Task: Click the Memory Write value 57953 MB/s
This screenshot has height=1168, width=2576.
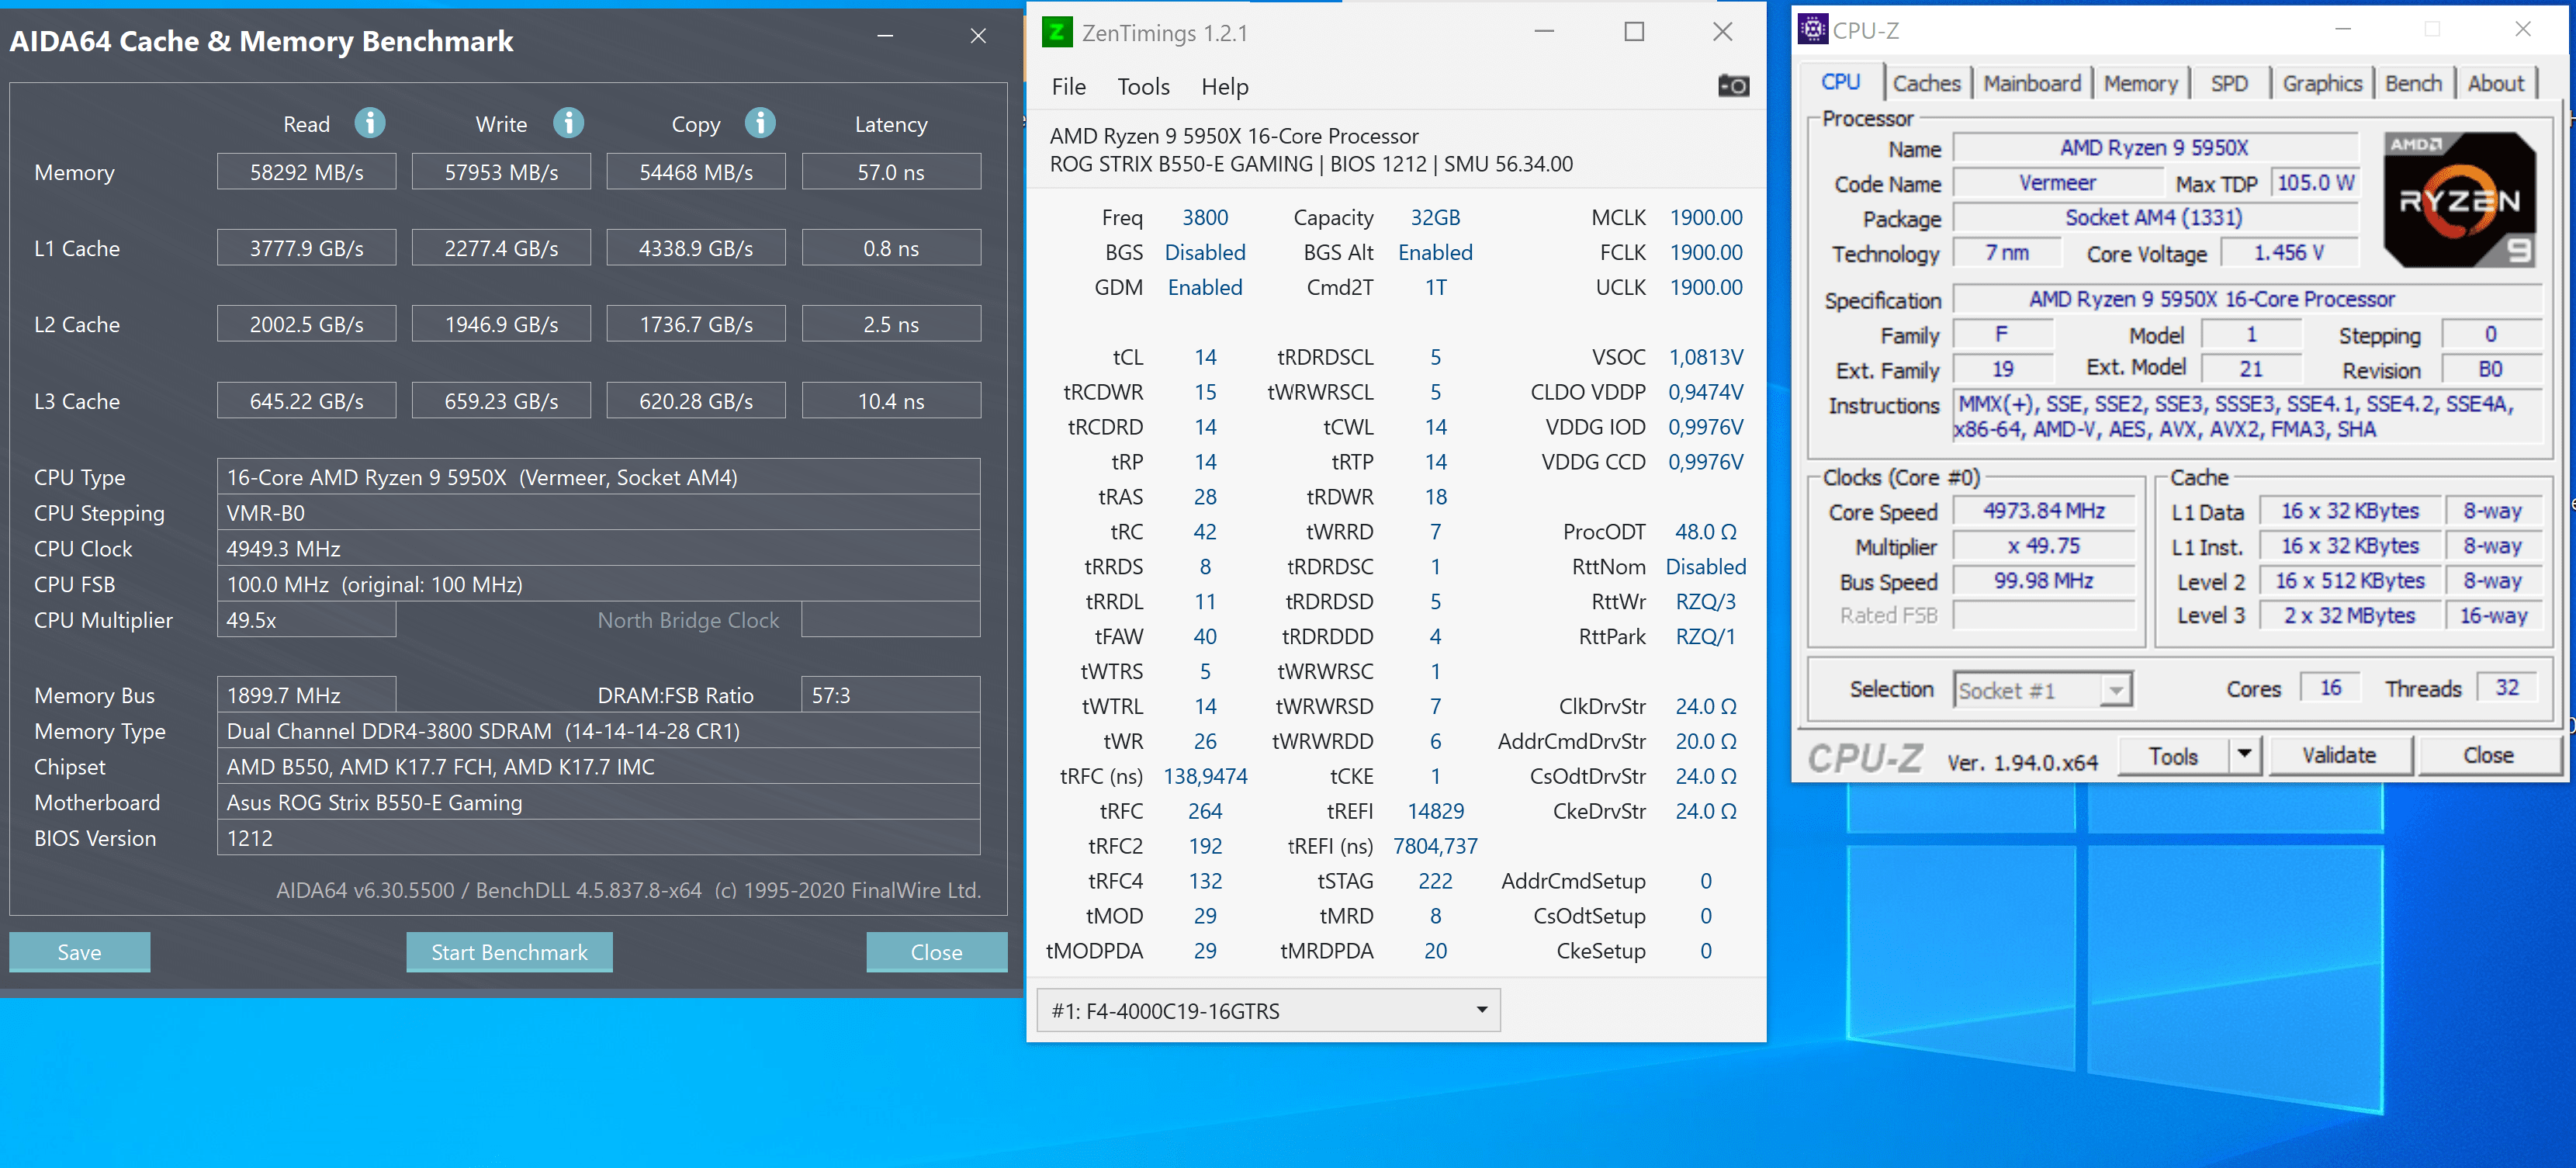Action: point(501,172)
